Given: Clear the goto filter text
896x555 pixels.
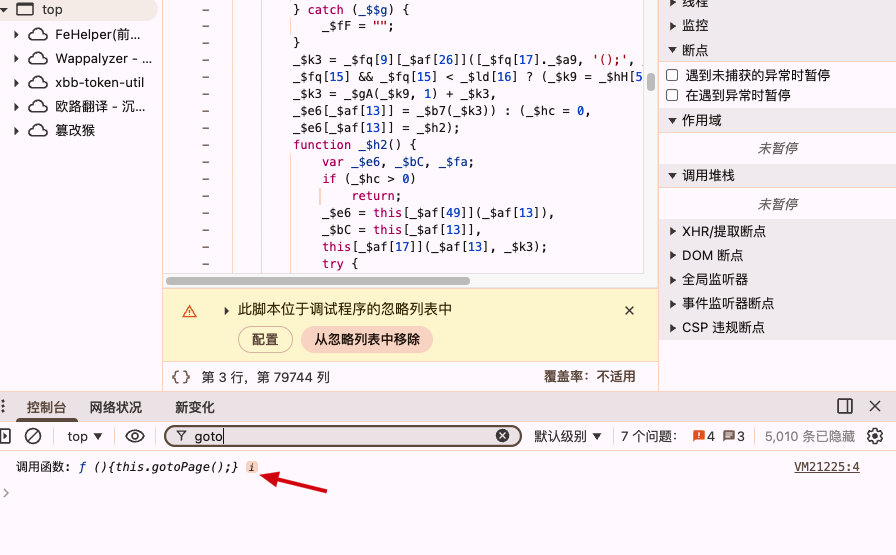Looking at the screenshot, I should coord(502,436).
